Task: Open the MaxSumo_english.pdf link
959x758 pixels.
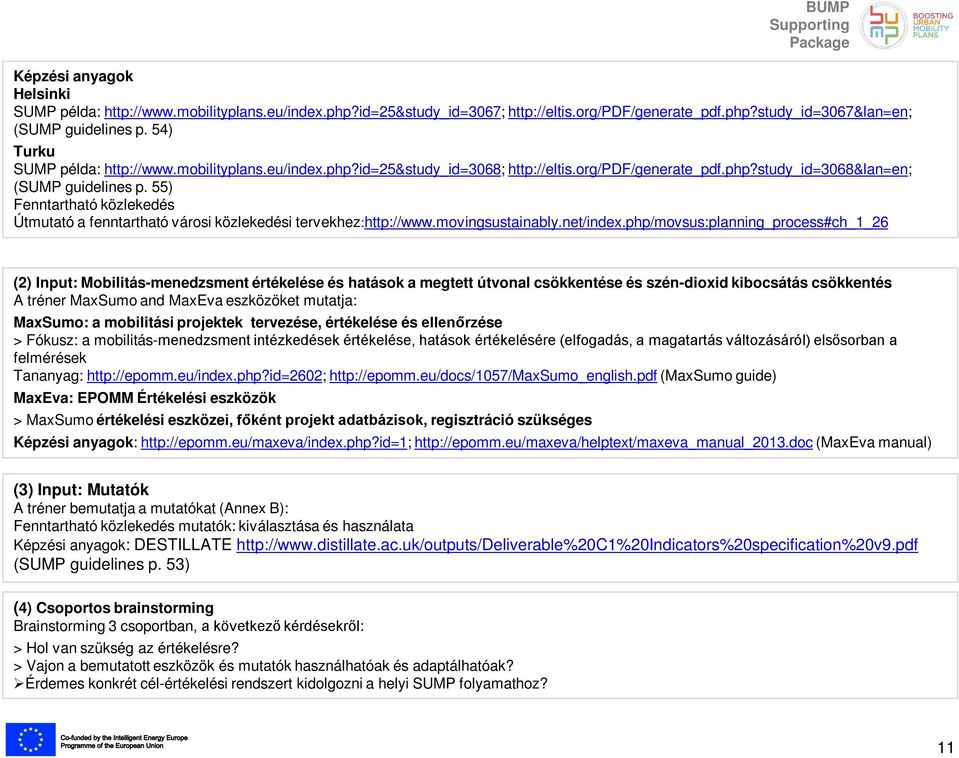Action: click(493, 376)
